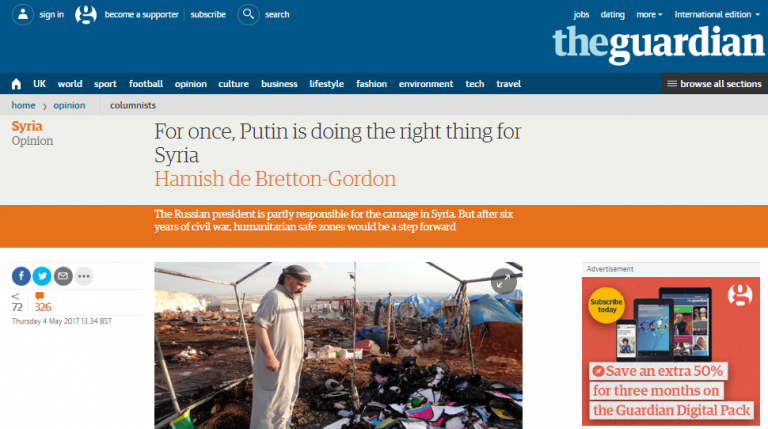The image size is (768, 429).
Task: Click the sign in profile icon
Action: point(23,14)
